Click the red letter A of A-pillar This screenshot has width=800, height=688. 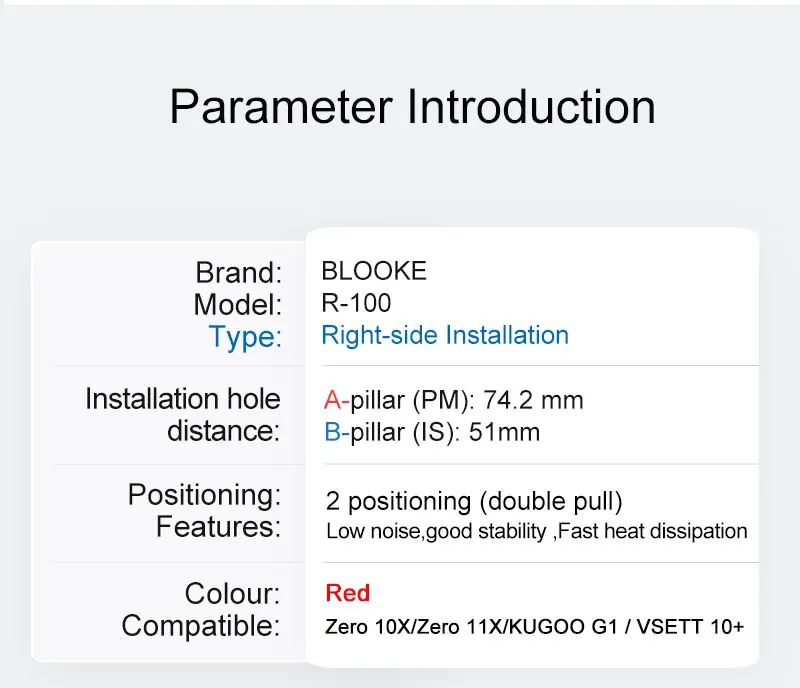click(333, 401)
